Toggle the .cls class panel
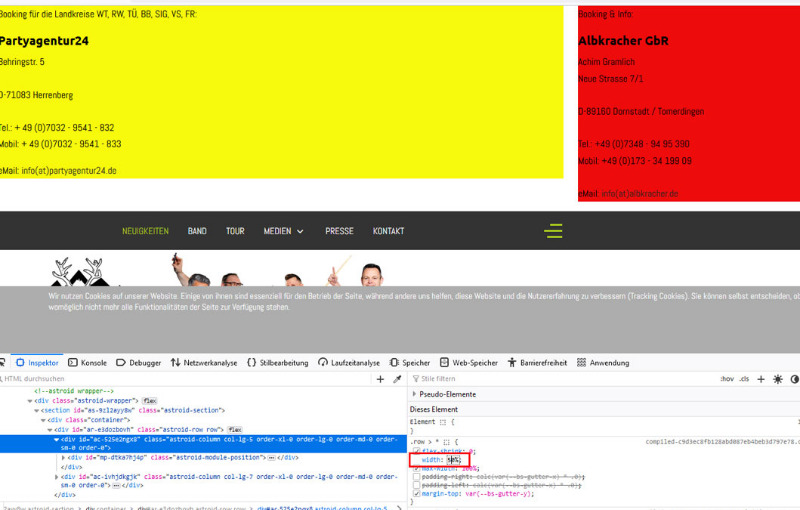 [744, 379]
